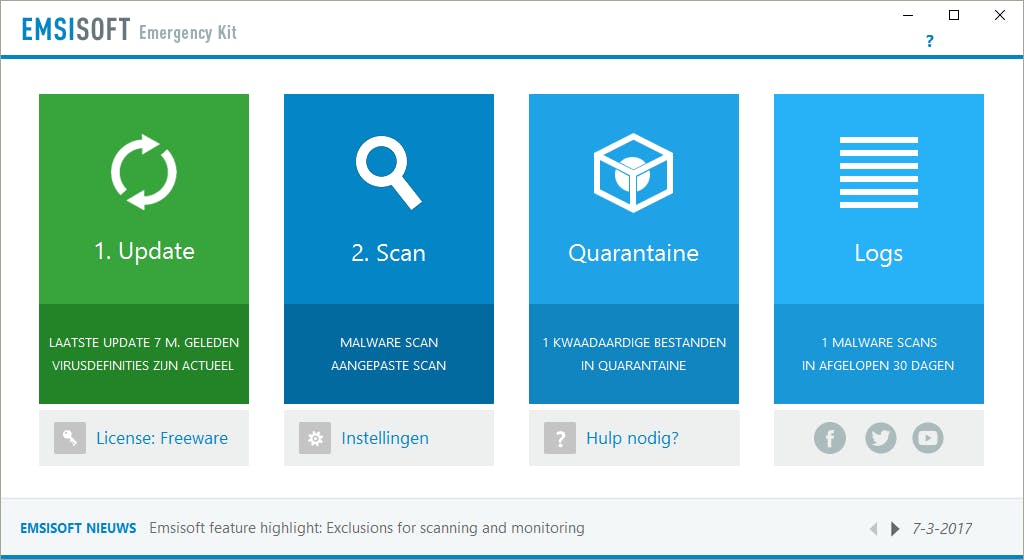Click the Scan magnifying glass icon
The height and width of the screenshot is (560, 1024).
(x=389, y=172)
